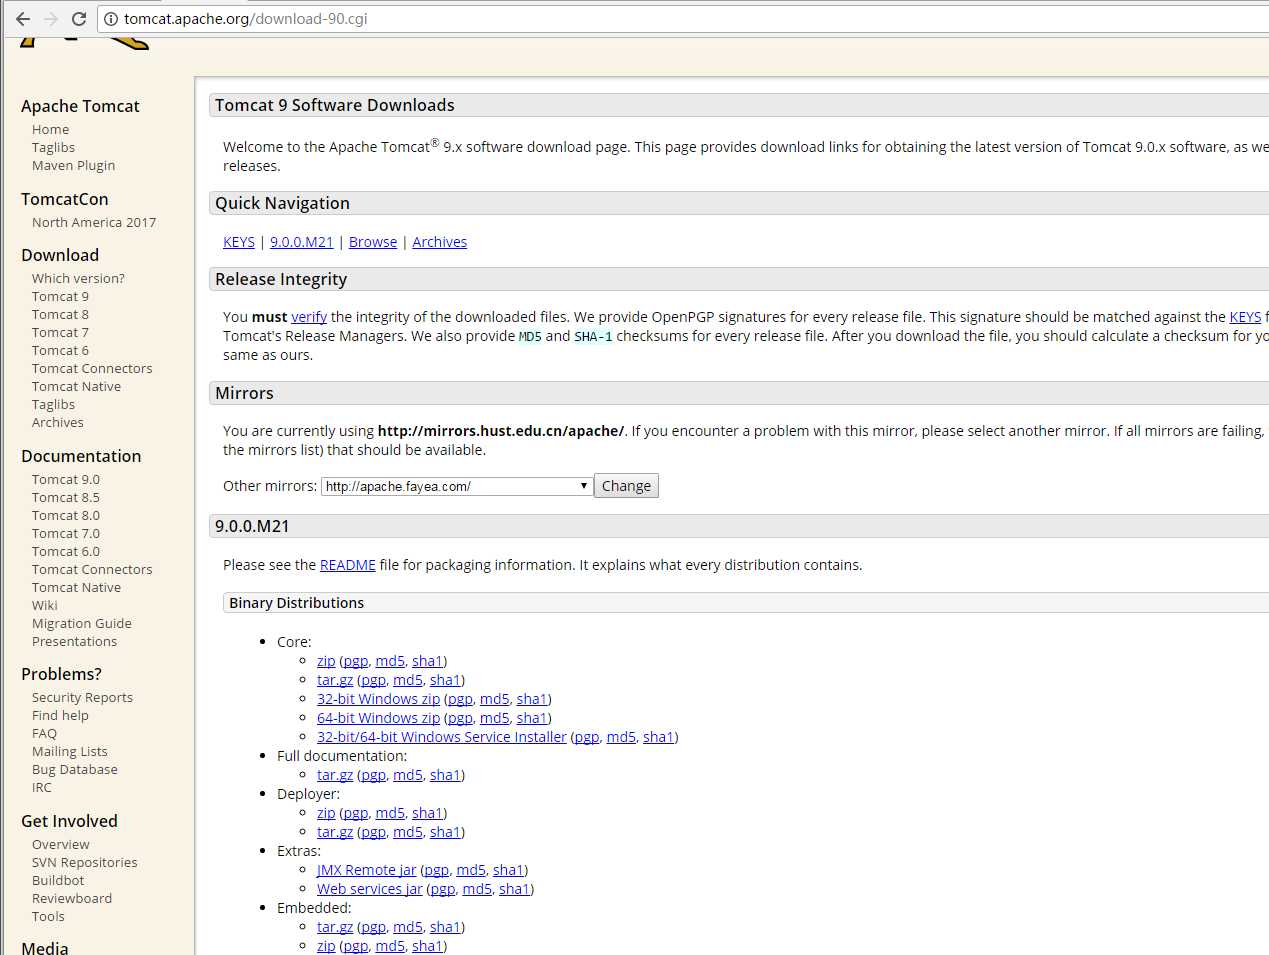The image size is (1269, 955).
Task: Open Find help in sidebar
Action: coord(60,716)
